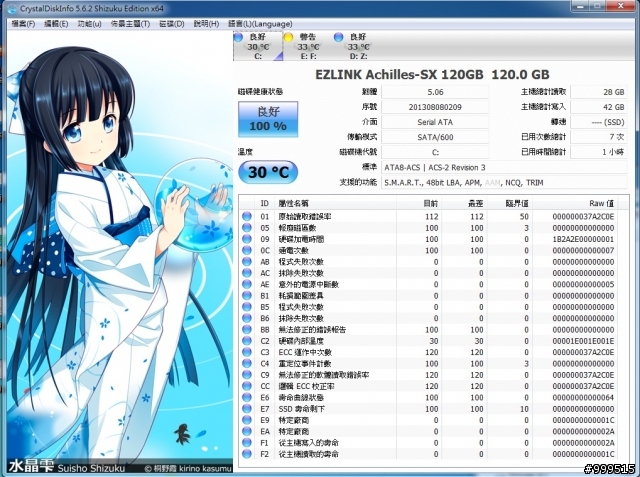The width and height of the screenshot is (640, 477).
Task: Click status icon of attribute row E7
Action: click(x=247, y=409)
